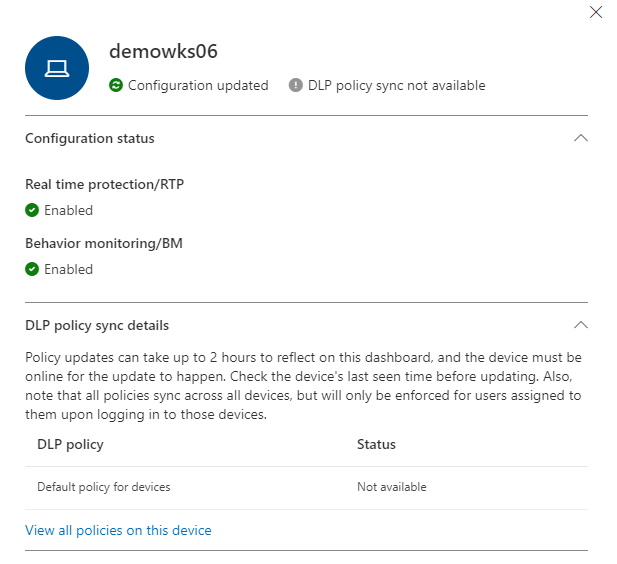Click the demowks06 device name title
The height and width of the screenshot is (564, 617).
[x=163, y=52]
